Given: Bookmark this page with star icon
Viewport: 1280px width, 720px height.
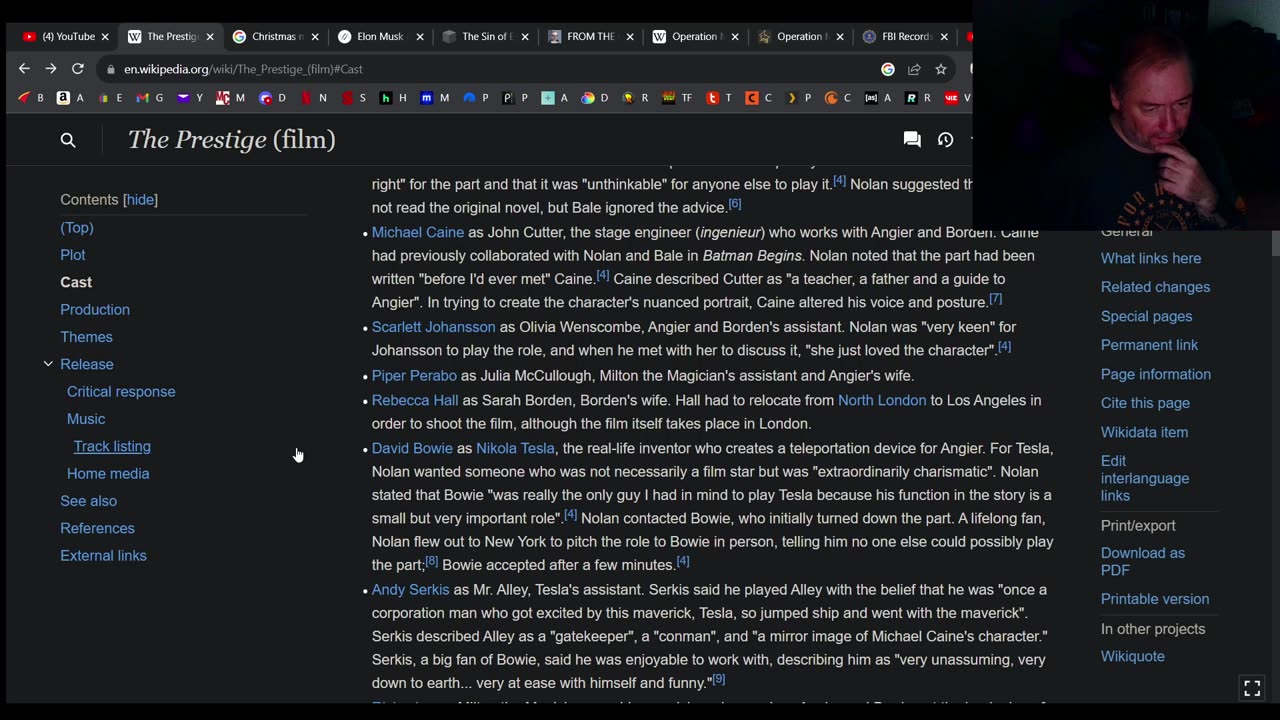Looking at the screenshot, I should (x=941, y=69).
